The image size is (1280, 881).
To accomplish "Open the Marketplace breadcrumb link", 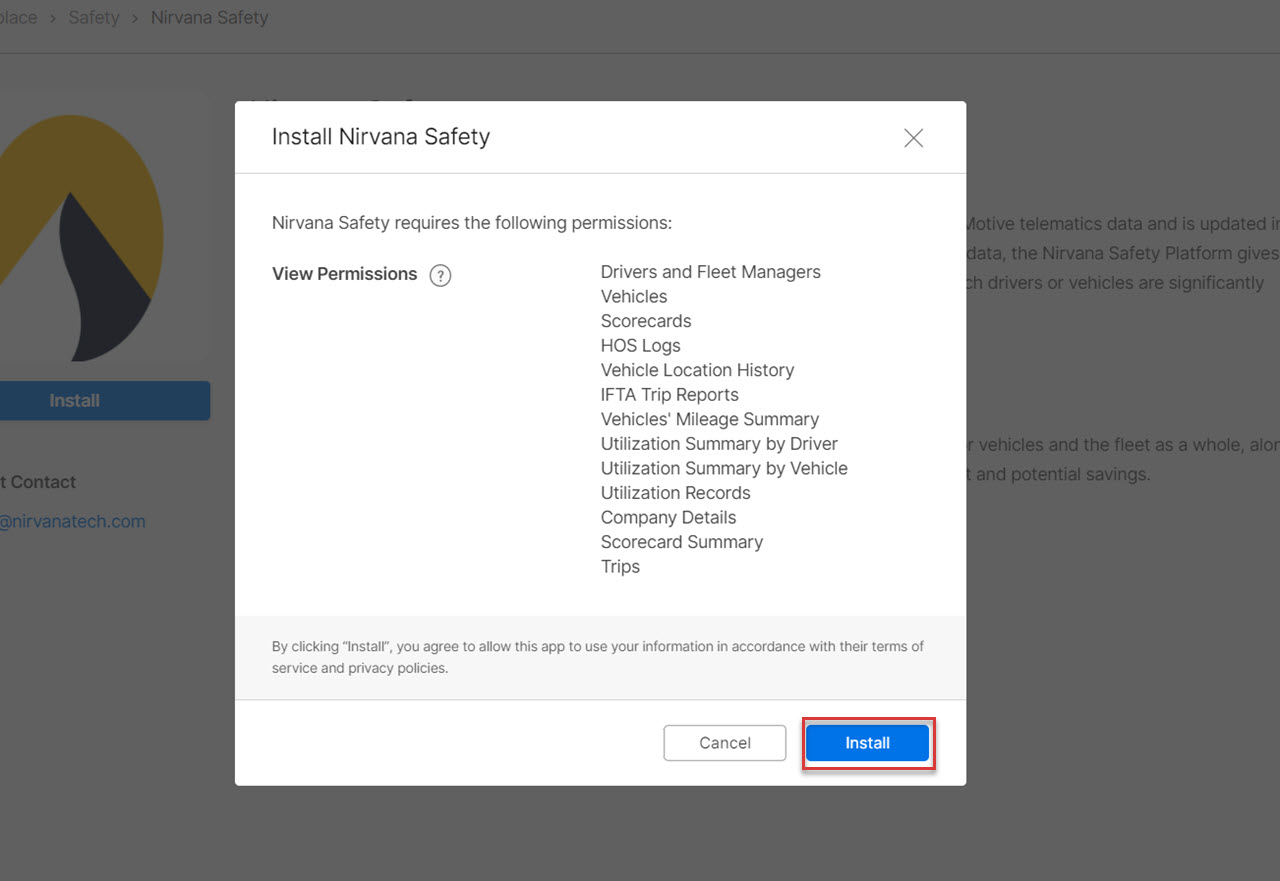I will pyautogui.click(x=18, y=18).
